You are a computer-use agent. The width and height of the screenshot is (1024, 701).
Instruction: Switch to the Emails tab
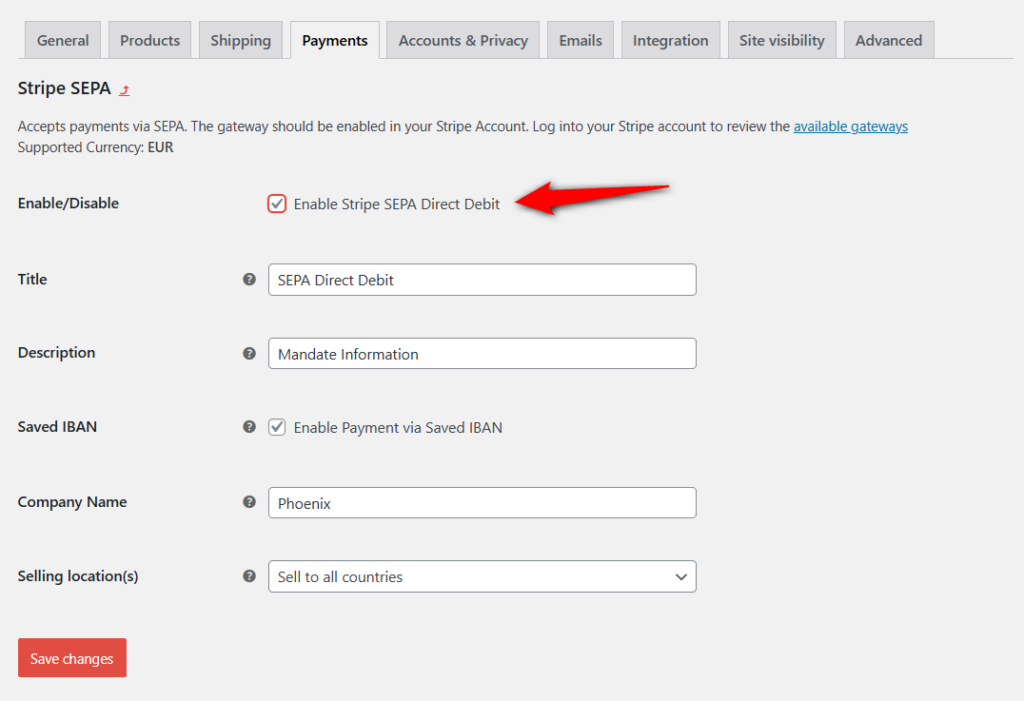click(580, 40)
